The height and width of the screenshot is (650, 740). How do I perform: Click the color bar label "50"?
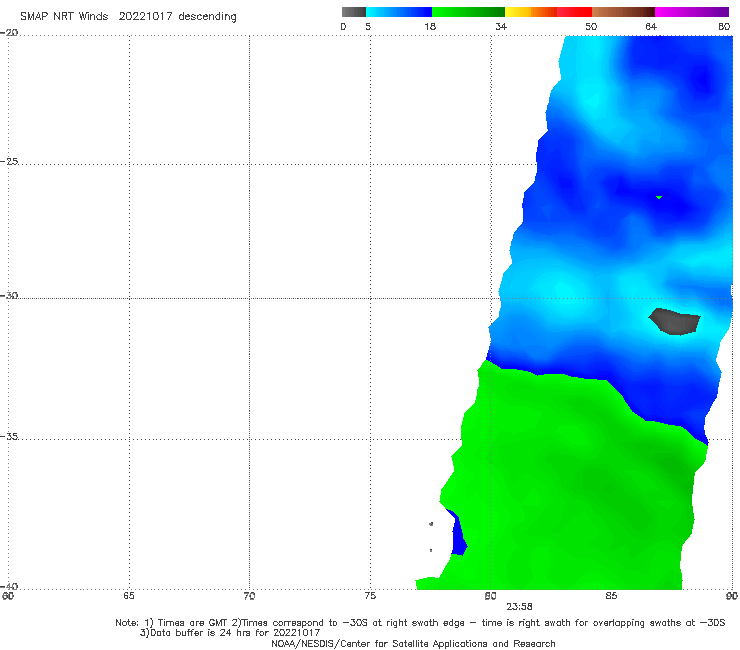591,26
